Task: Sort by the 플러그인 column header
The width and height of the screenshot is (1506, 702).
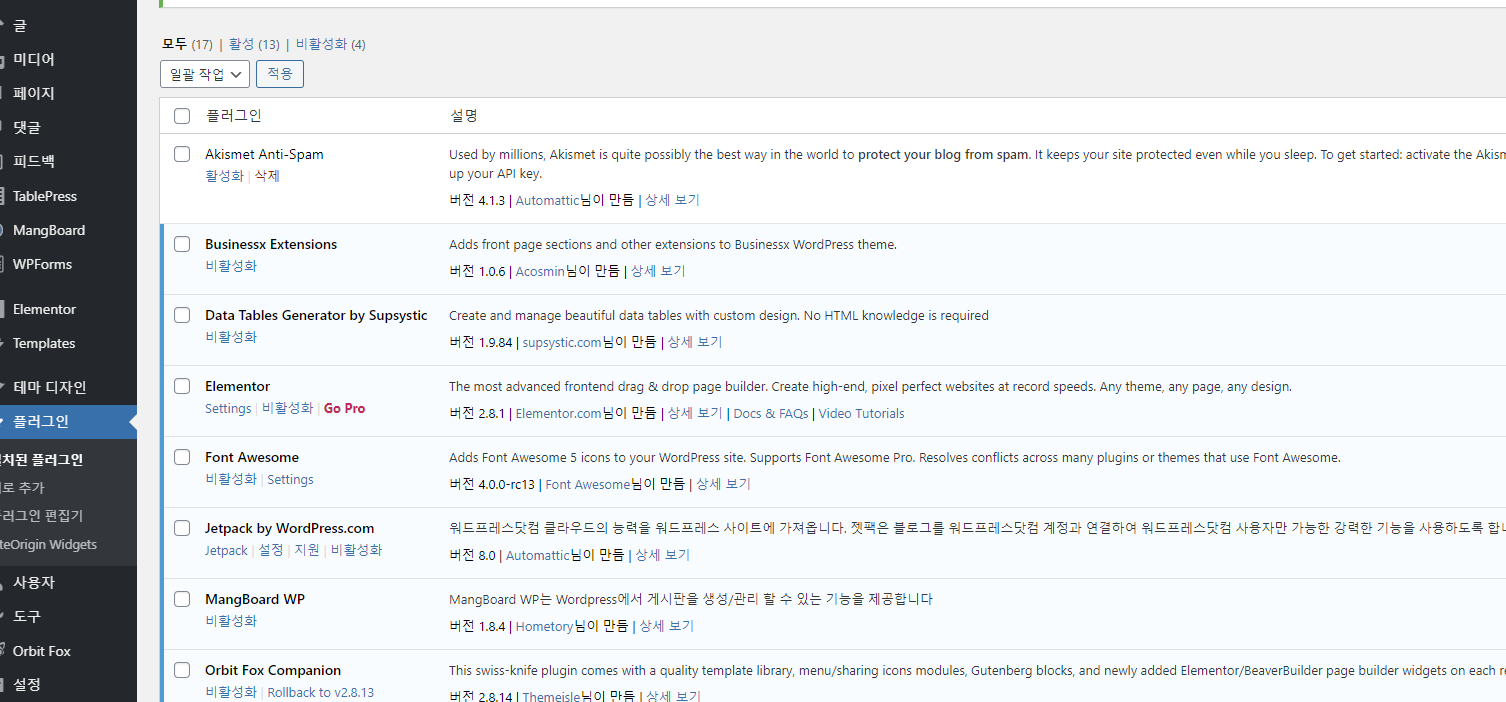Action: coord(233,116)
